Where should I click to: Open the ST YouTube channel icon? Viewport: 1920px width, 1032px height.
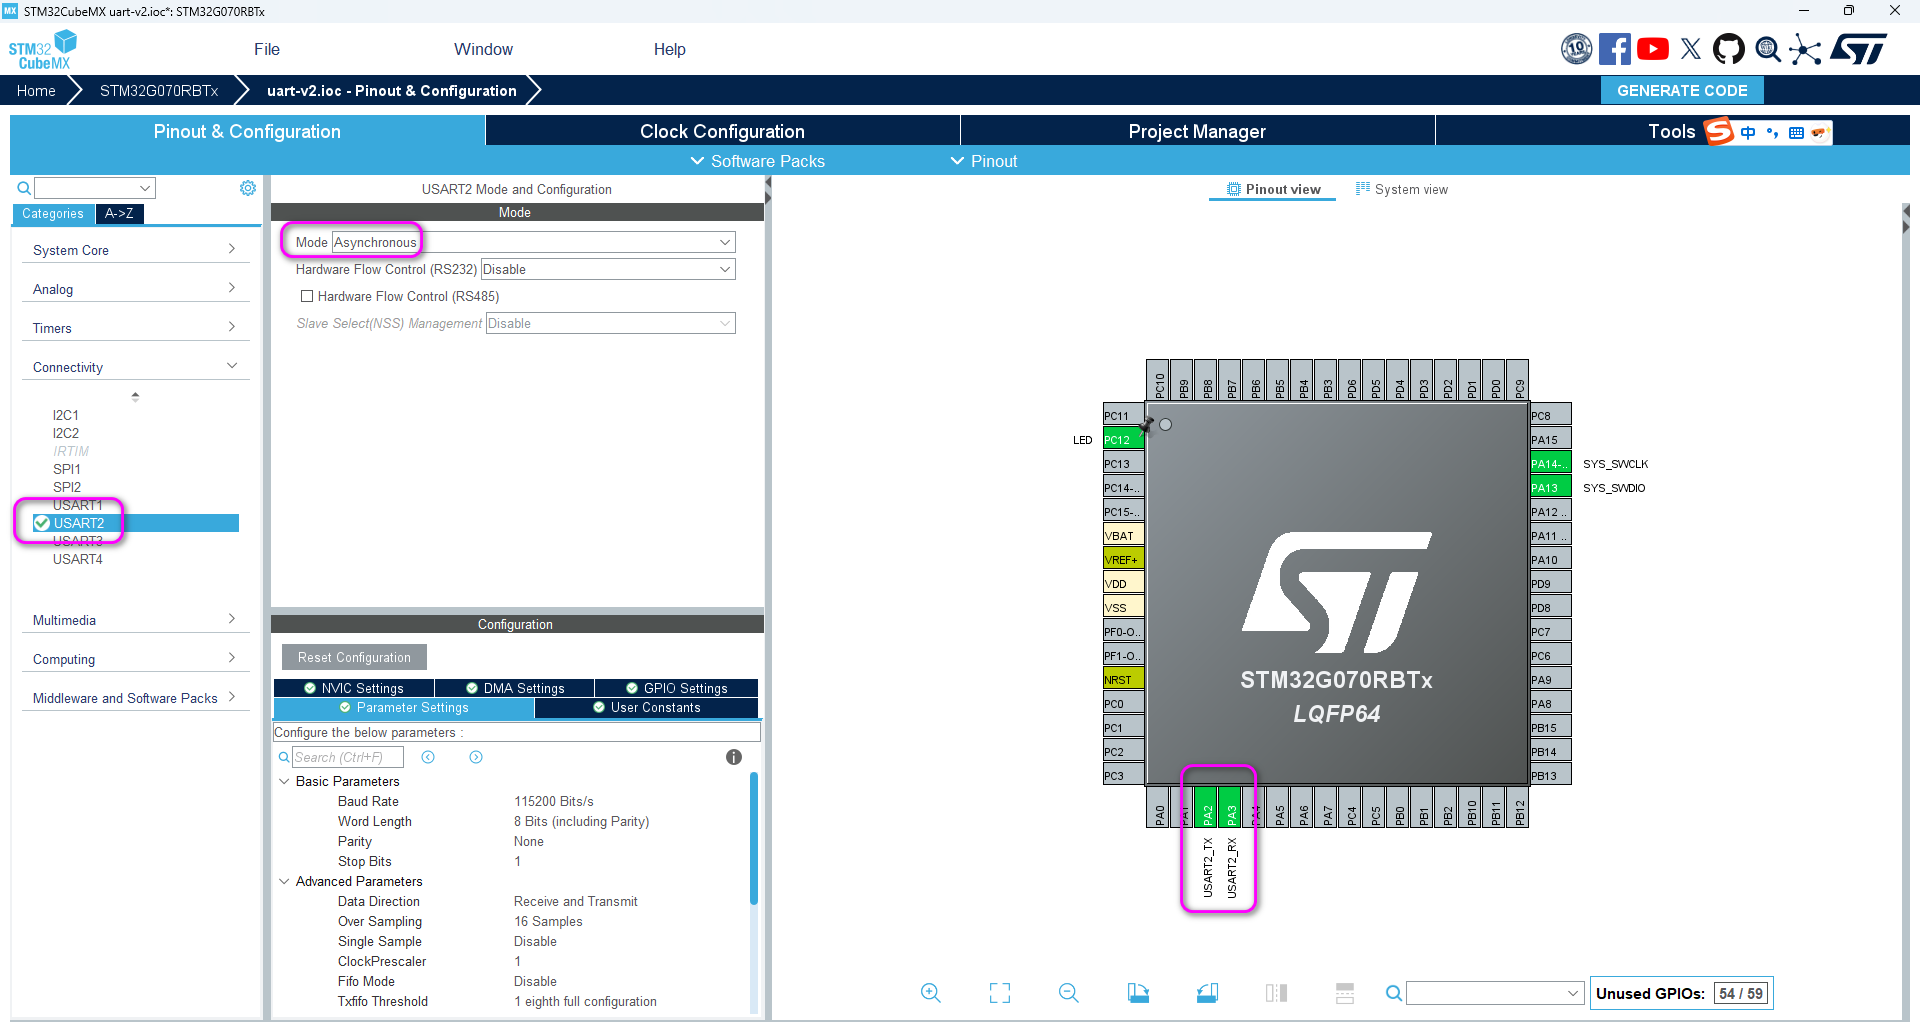click(x=1653, y=49)
